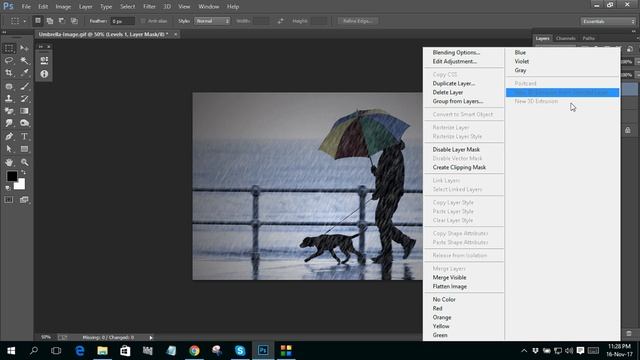Select the Horizontal Type tool

[x=24, y=136]
